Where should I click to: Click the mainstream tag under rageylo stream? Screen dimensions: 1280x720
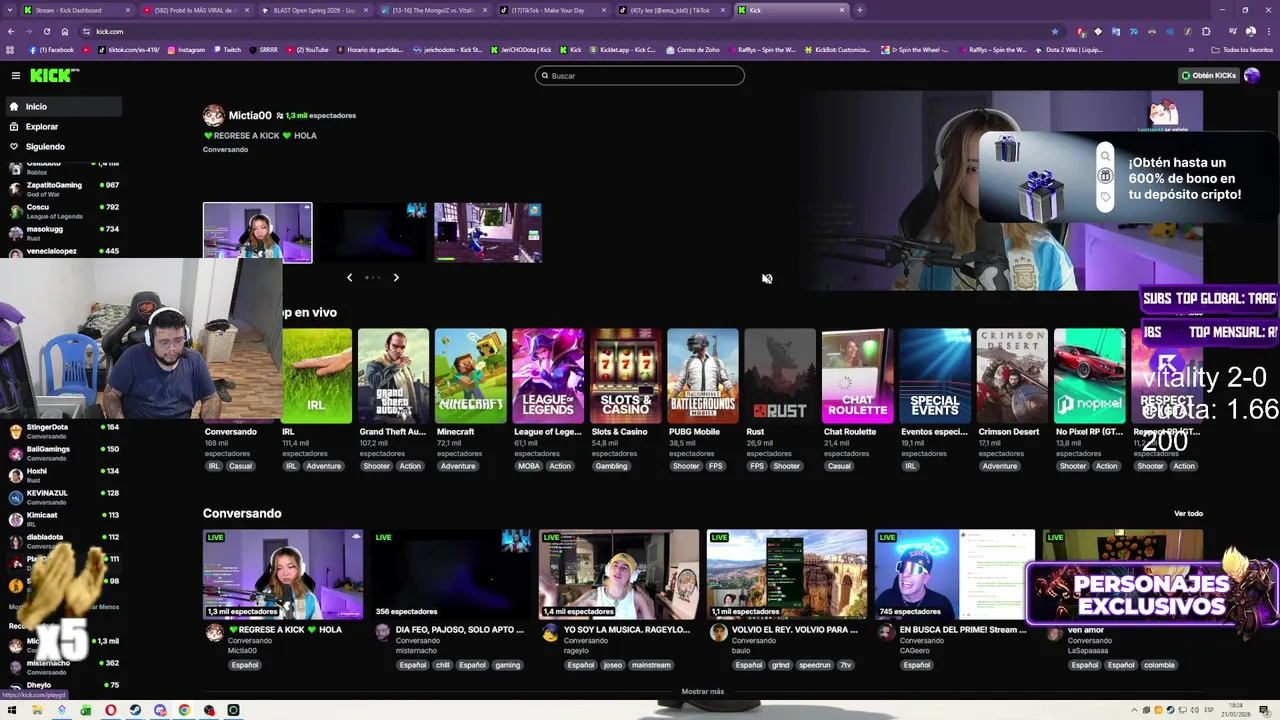pyautogui.click(x=651, y=665)
